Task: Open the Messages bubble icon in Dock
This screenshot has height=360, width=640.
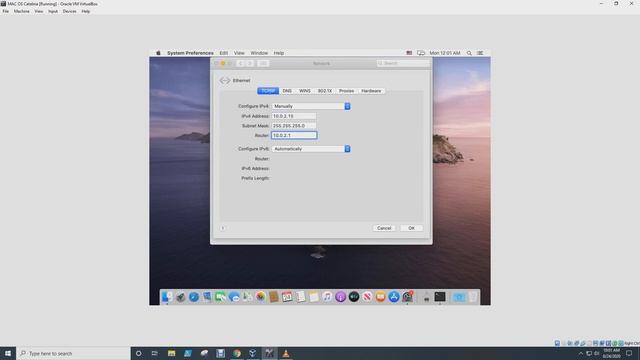Action: pyautogui.click(x=234, y=297)
